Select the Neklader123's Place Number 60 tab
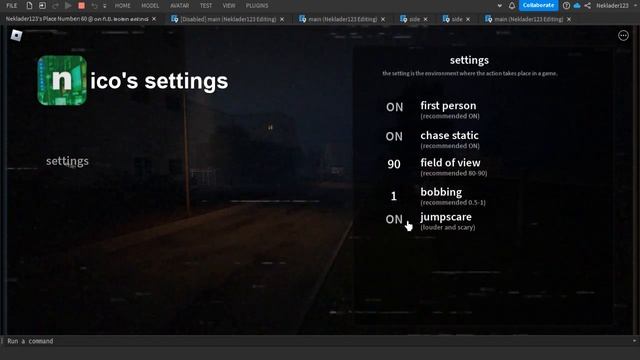The image size is (640, 360). point(77,19)
